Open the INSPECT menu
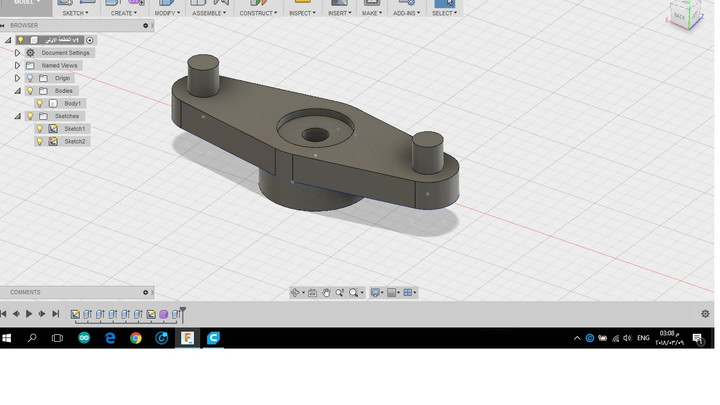This screenshot has width=720, height=405. click(302, 13)
